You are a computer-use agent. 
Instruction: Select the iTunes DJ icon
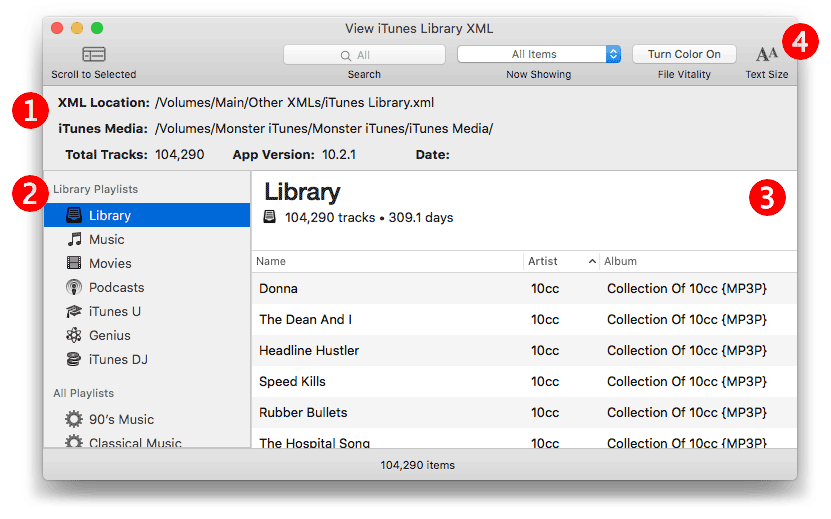click(74, 359)
